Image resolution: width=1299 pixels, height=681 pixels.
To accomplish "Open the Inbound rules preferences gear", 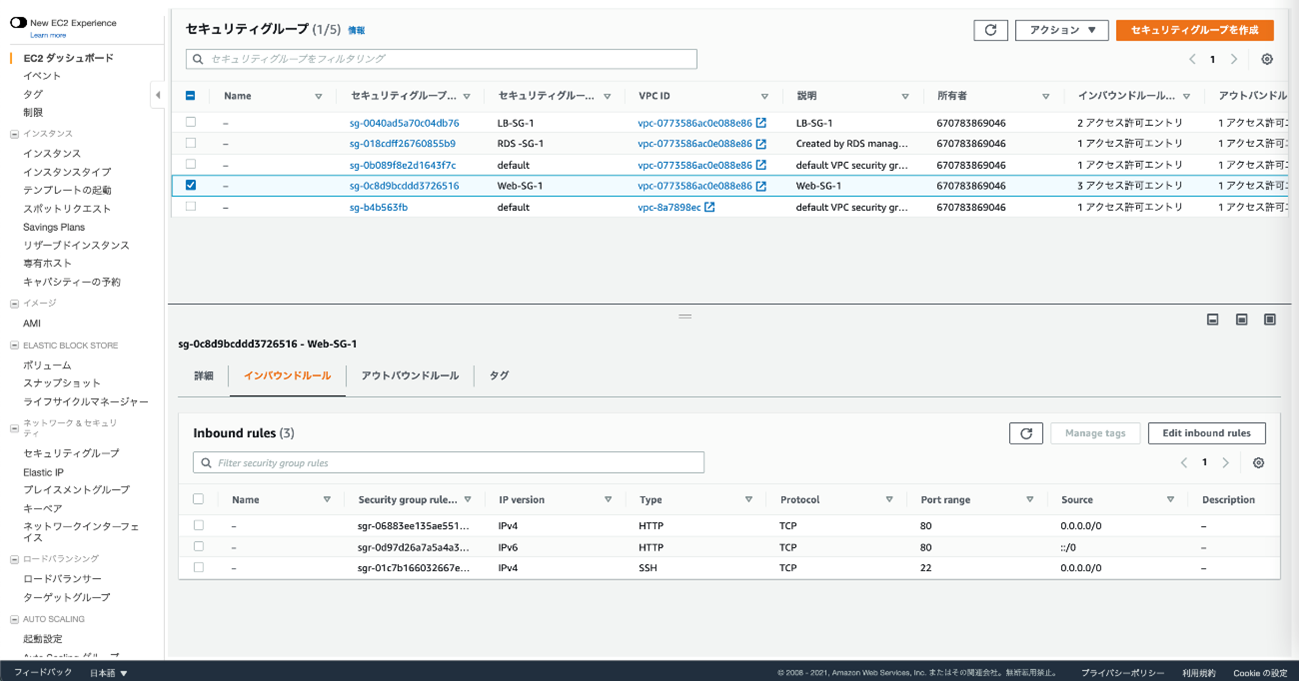I will pyautogui.click(x=1258, y=463).
